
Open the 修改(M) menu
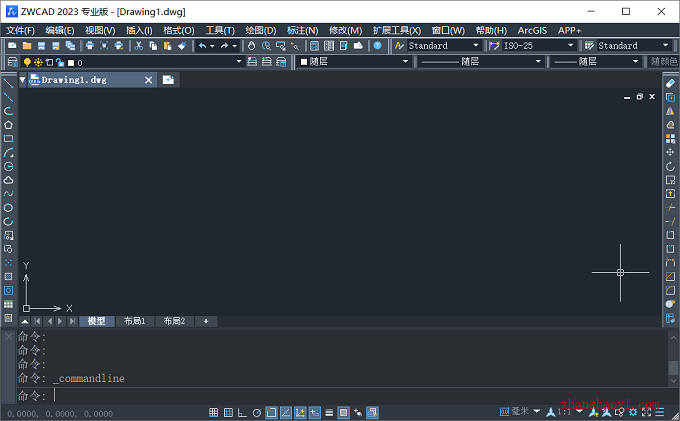point(345,30)
